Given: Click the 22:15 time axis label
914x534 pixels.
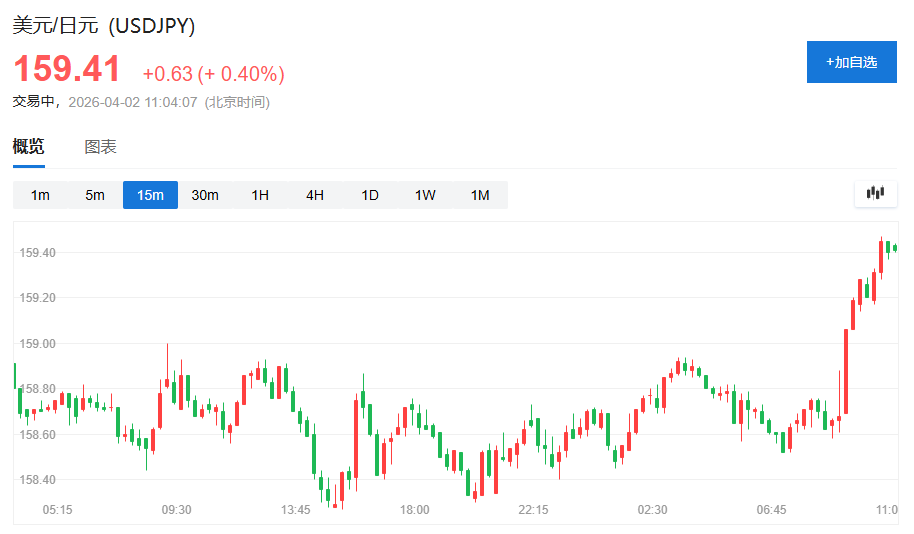Looking at the screenshot, I should (533, 510).
